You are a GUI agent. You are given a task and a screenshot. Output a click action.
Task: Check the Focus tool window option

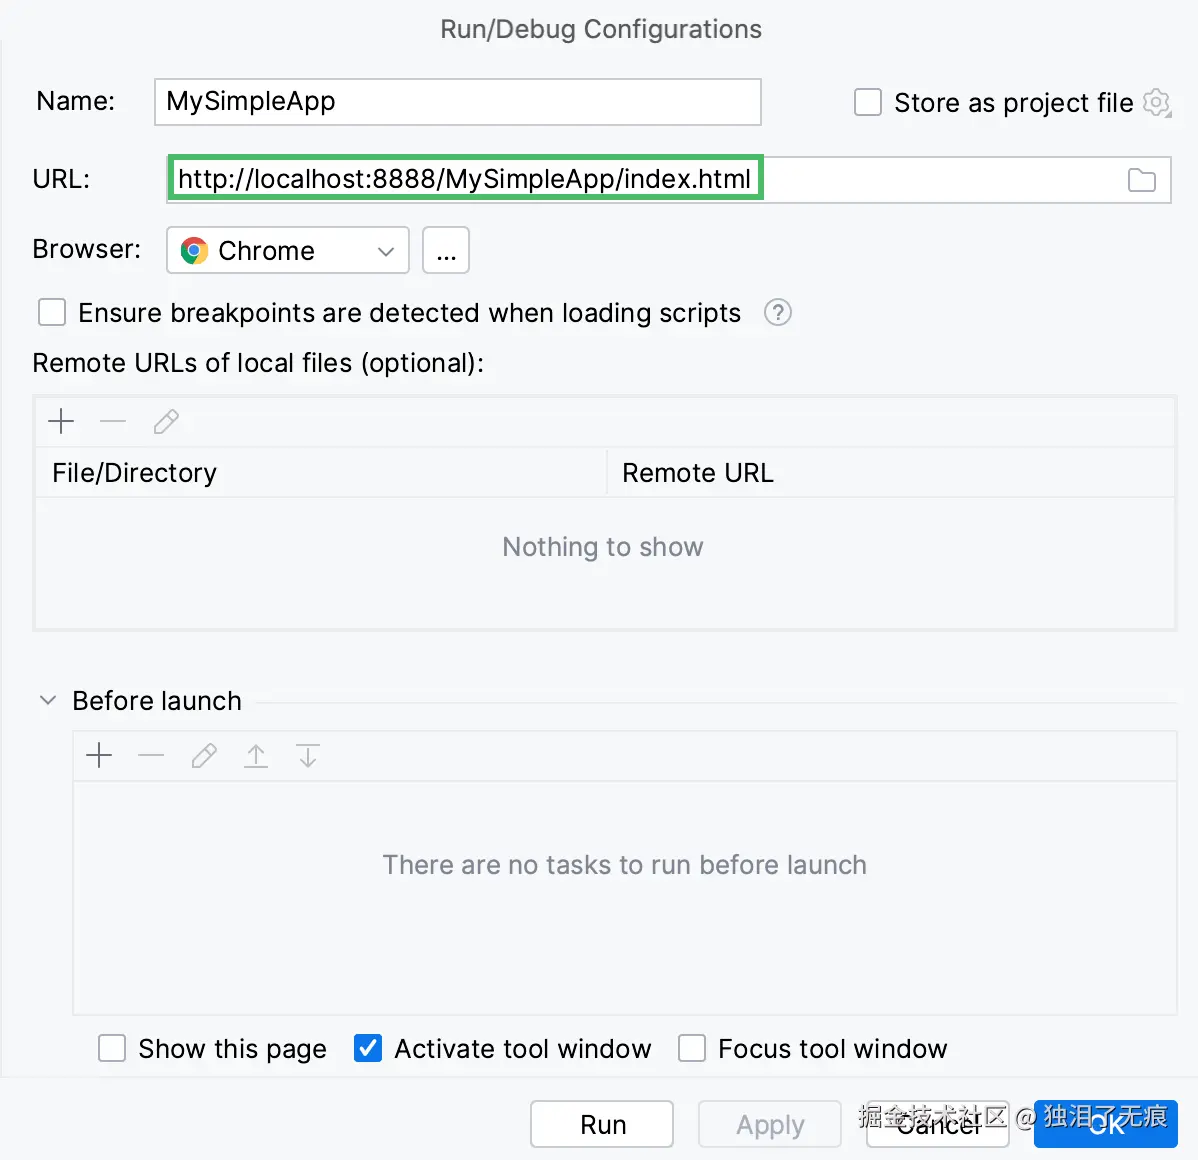(692, 1048)
